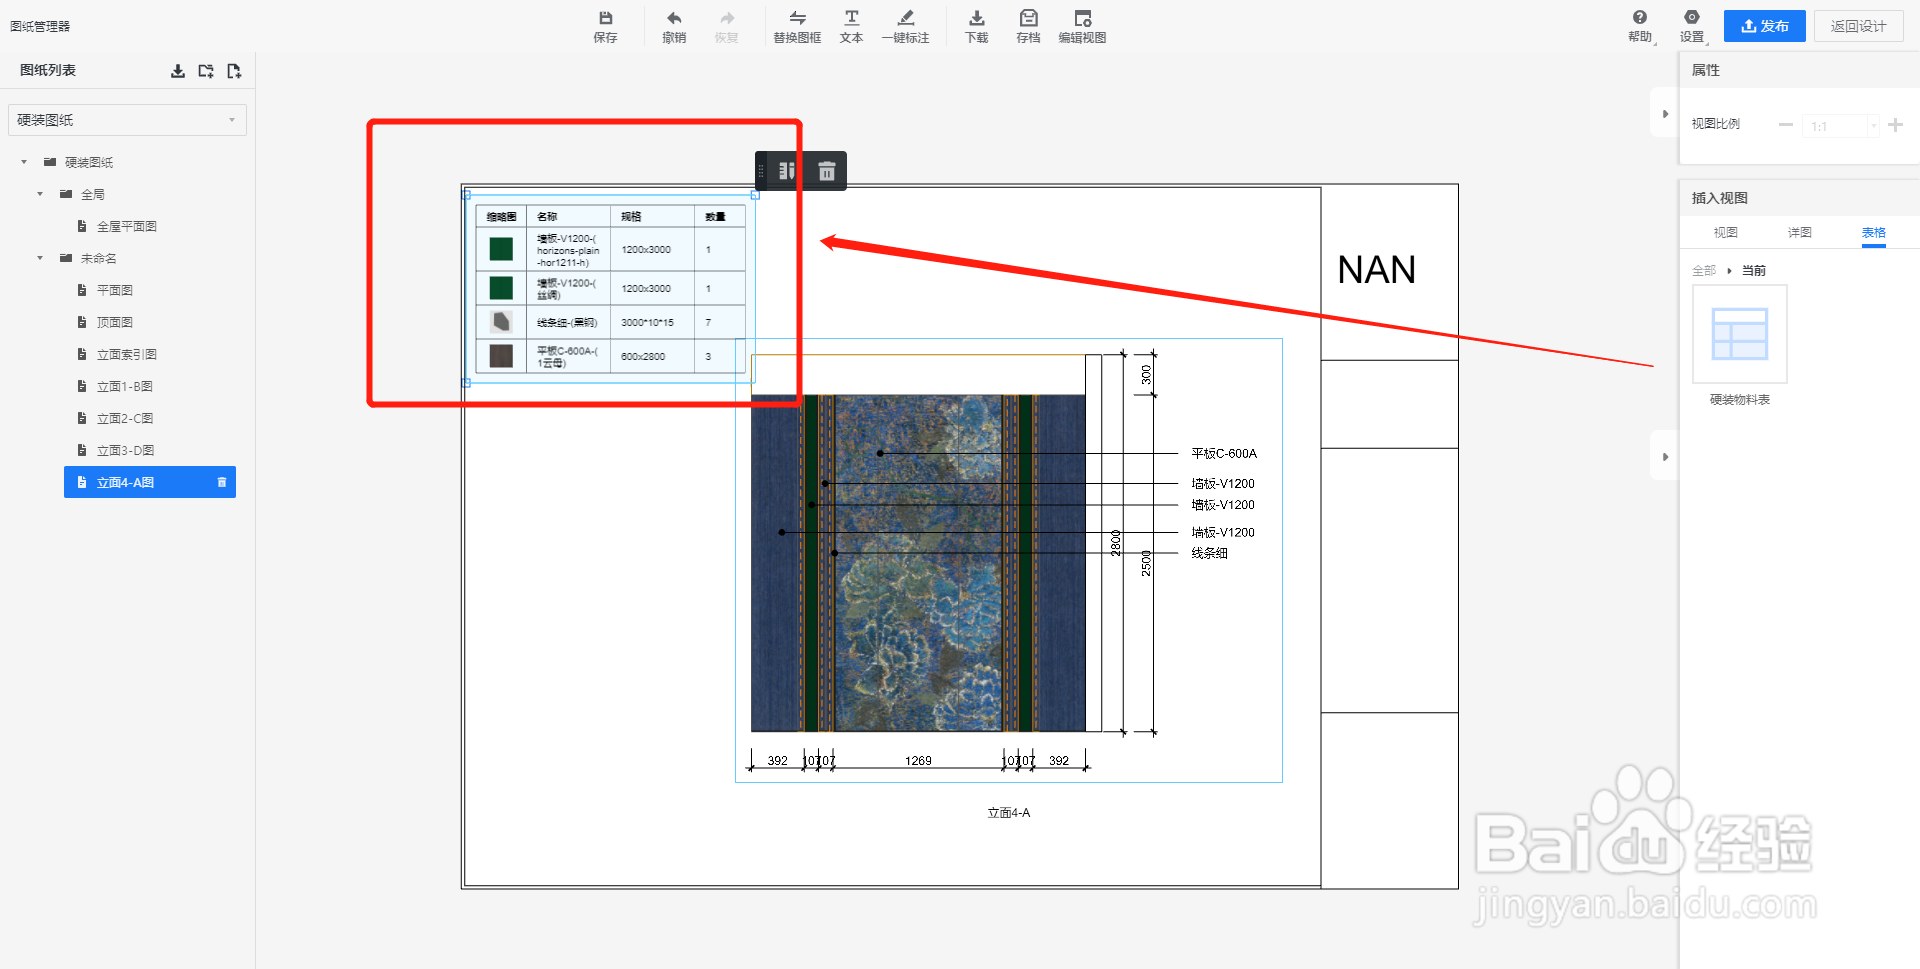Click the 1269 dimension value
This screenshot has width=1920, height=969.
click(918, 761)
